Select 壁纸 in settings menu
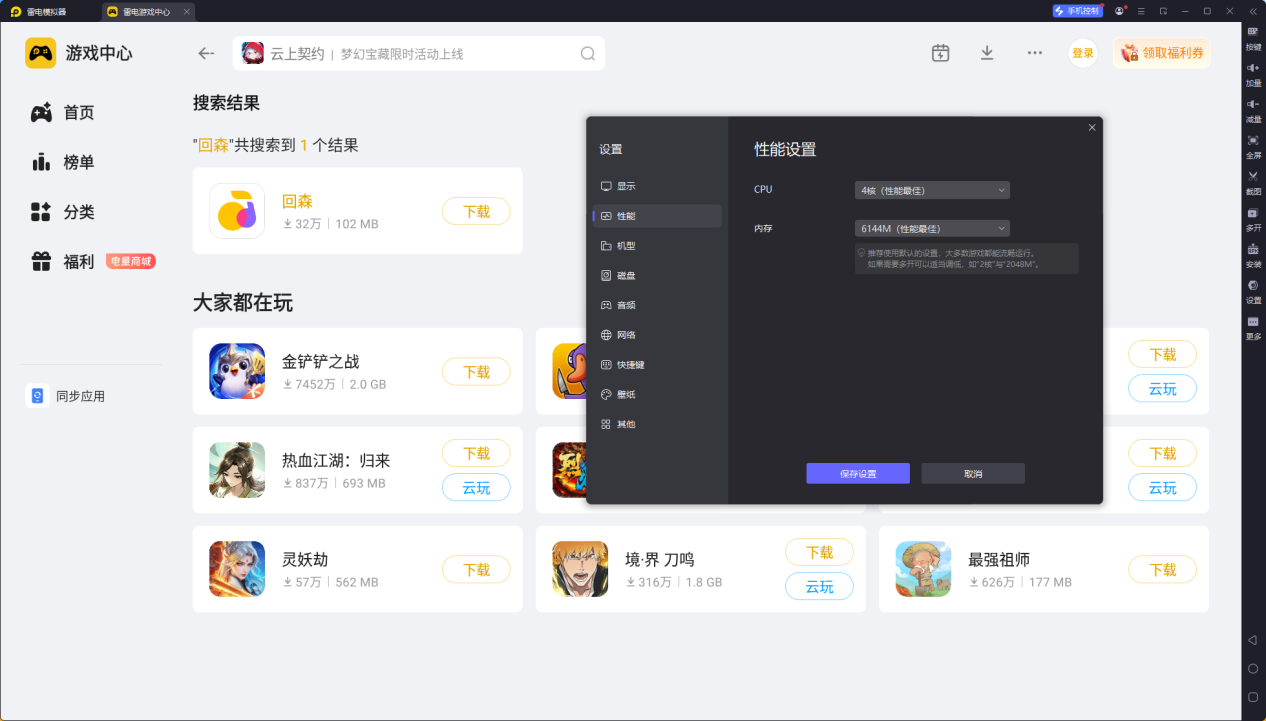1266x721 pixels. (x=657, y=394)
